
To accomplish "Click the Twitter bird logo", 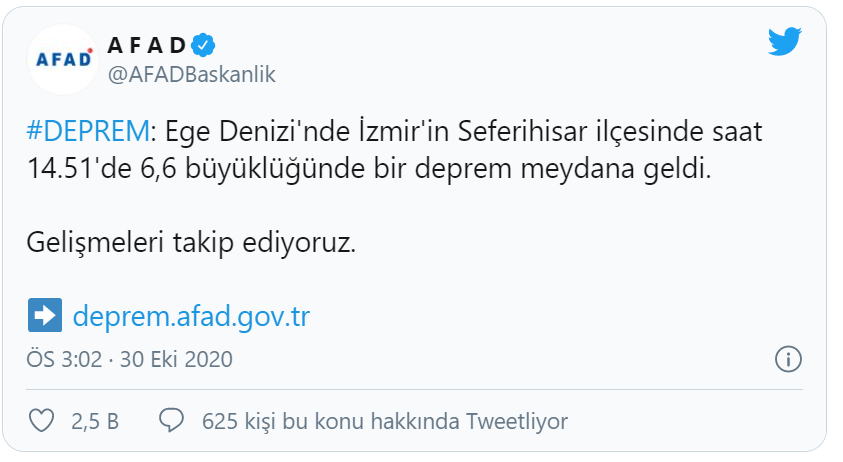I will coord(785,42).
